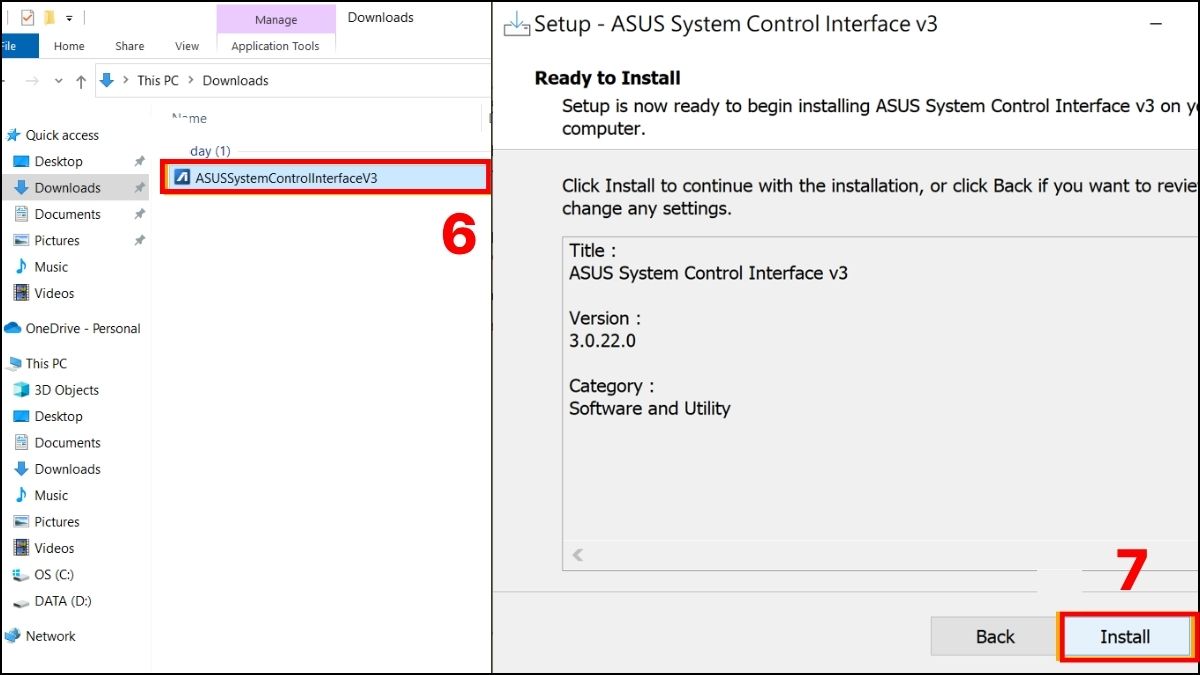The image size is (1200, 675).
Task: Click the 'day (1)' group header
Action: coord(210,151)
